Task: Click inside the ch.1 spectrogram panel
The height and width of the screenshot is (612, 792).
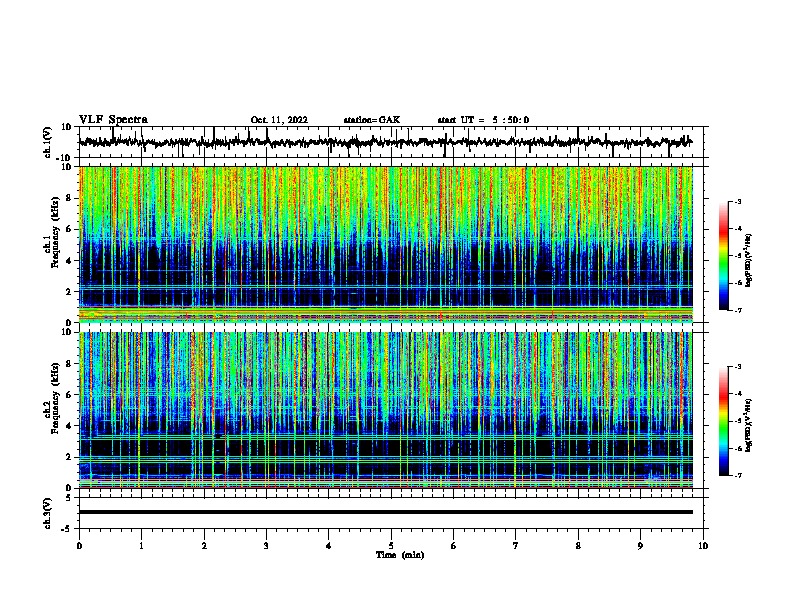Action: tap(386, 244)
